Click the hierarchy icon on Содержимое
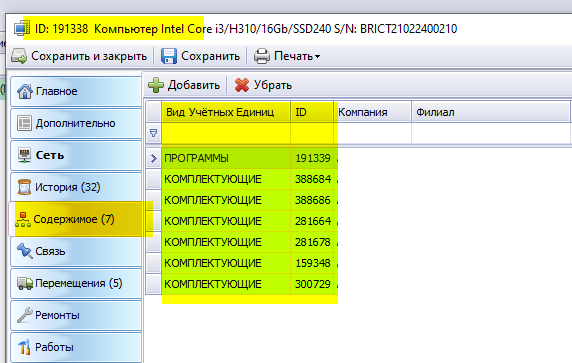 tap(23, 219)
